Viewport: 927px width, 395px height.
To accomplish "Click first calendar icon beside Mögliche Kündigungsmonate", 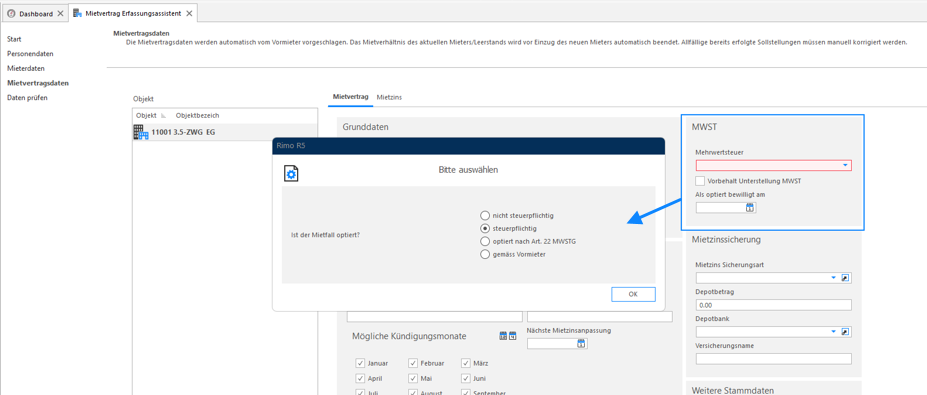I will click(504, 336).
